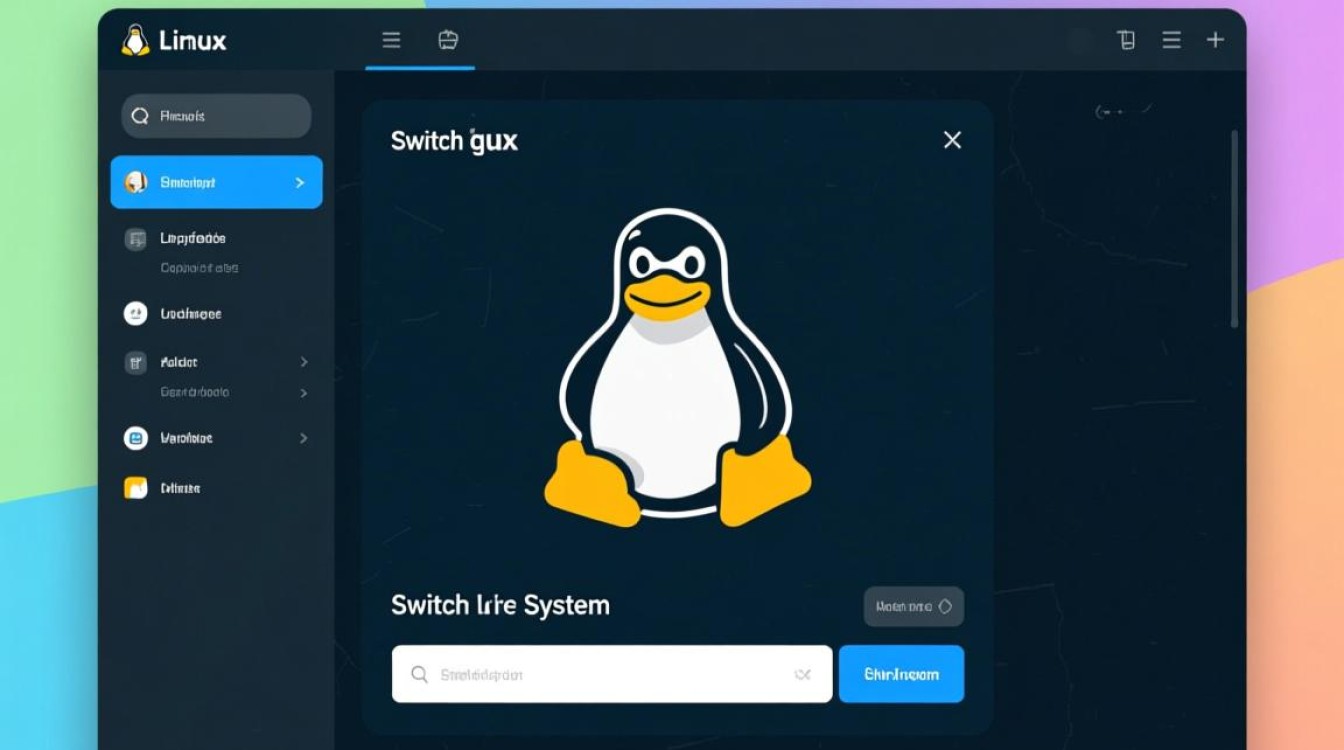Click the blue square app icon in sidebar
Screen dimensions: 1344x750
tap(137, 438)
